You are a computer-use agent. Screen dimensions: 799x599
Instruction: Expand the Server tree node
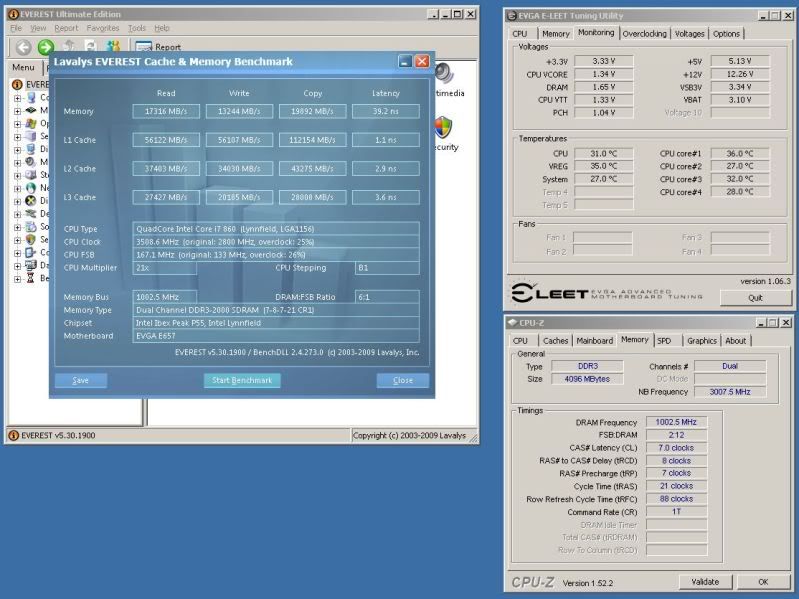tap(17, 137)
